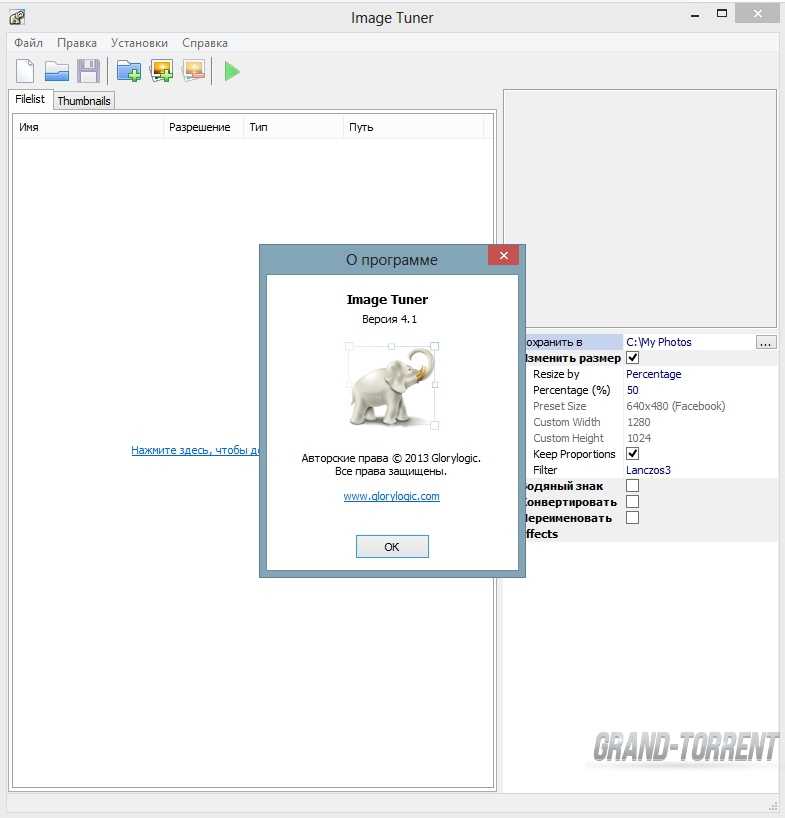The width and height of the screenshot is (785, 818).
Task: Sort by the Имя column header
Action: [88, 127]
